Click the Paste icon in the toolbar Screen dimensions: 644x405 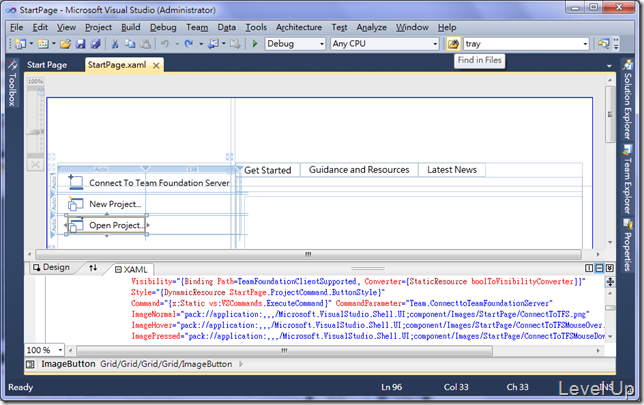pos(145,44)
